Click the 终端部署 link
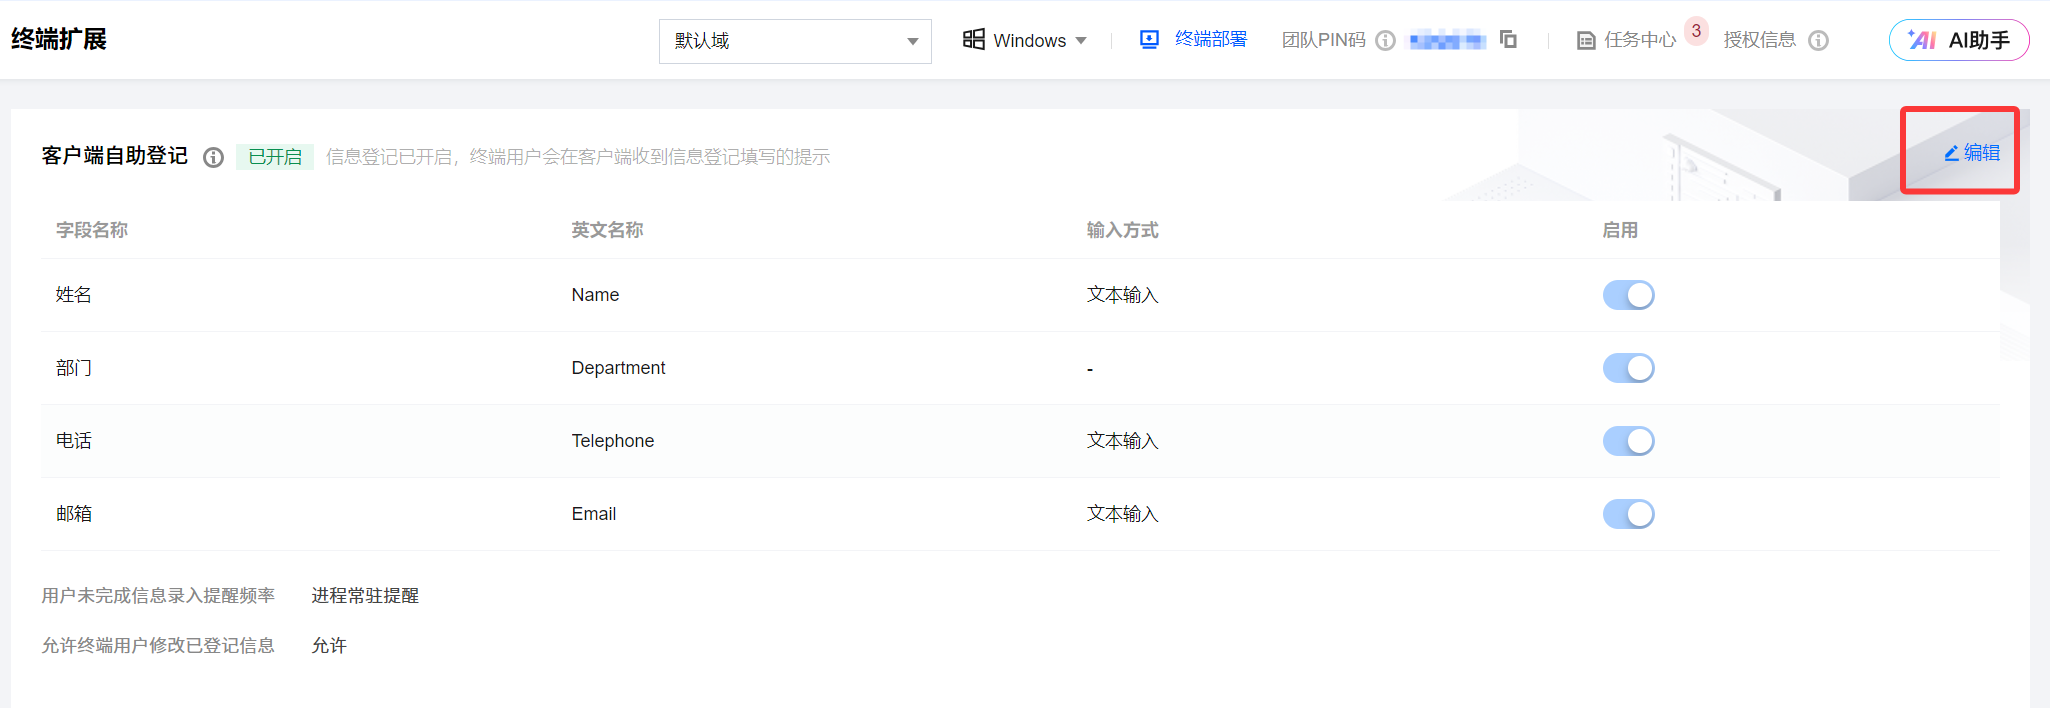2050x708 pixels. (1210, 40)
